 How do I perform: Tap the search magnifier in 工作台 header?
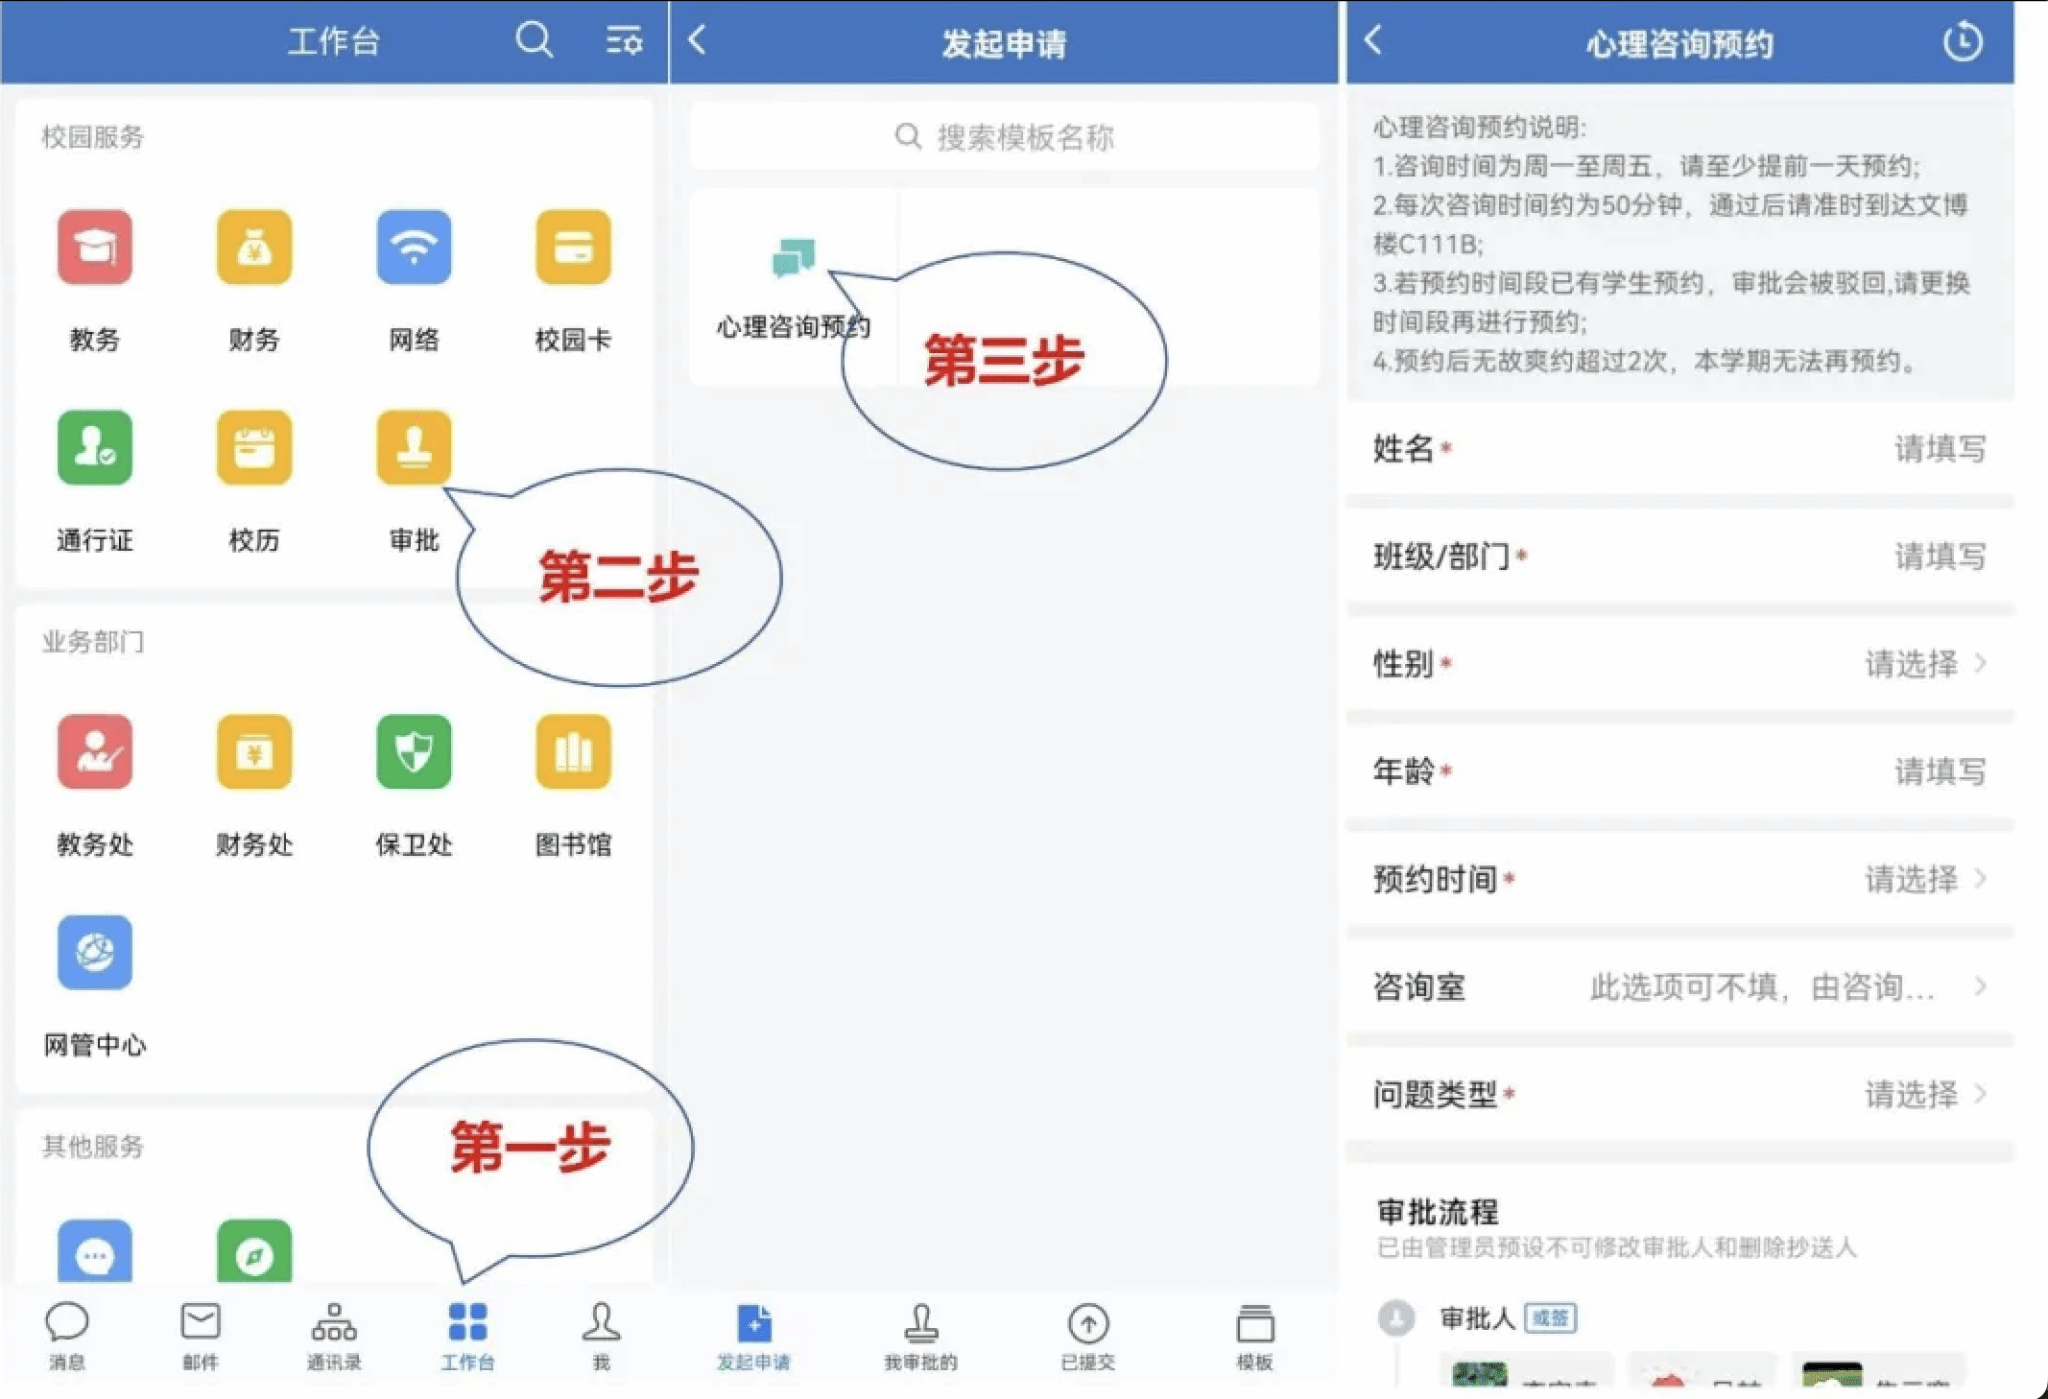coord(534,41)
